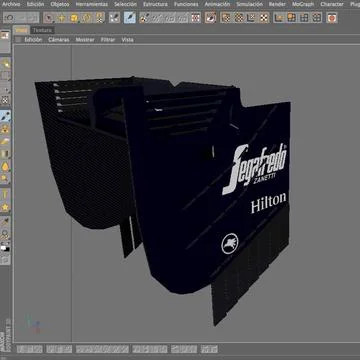This screenshot has width=360, height=360.
Task: Open the Render menu
Action: click(x=277, y=4)
